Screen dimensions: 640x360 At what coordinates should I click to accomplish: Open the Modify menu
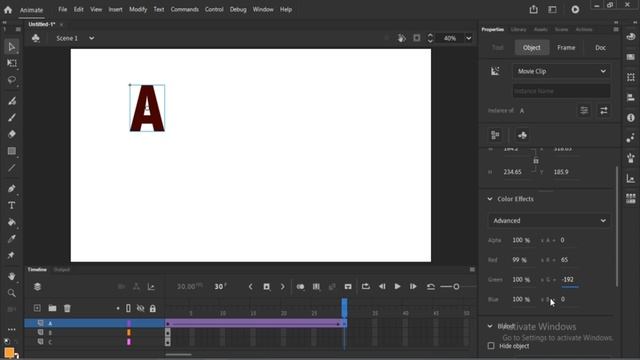tap(138, 9)
